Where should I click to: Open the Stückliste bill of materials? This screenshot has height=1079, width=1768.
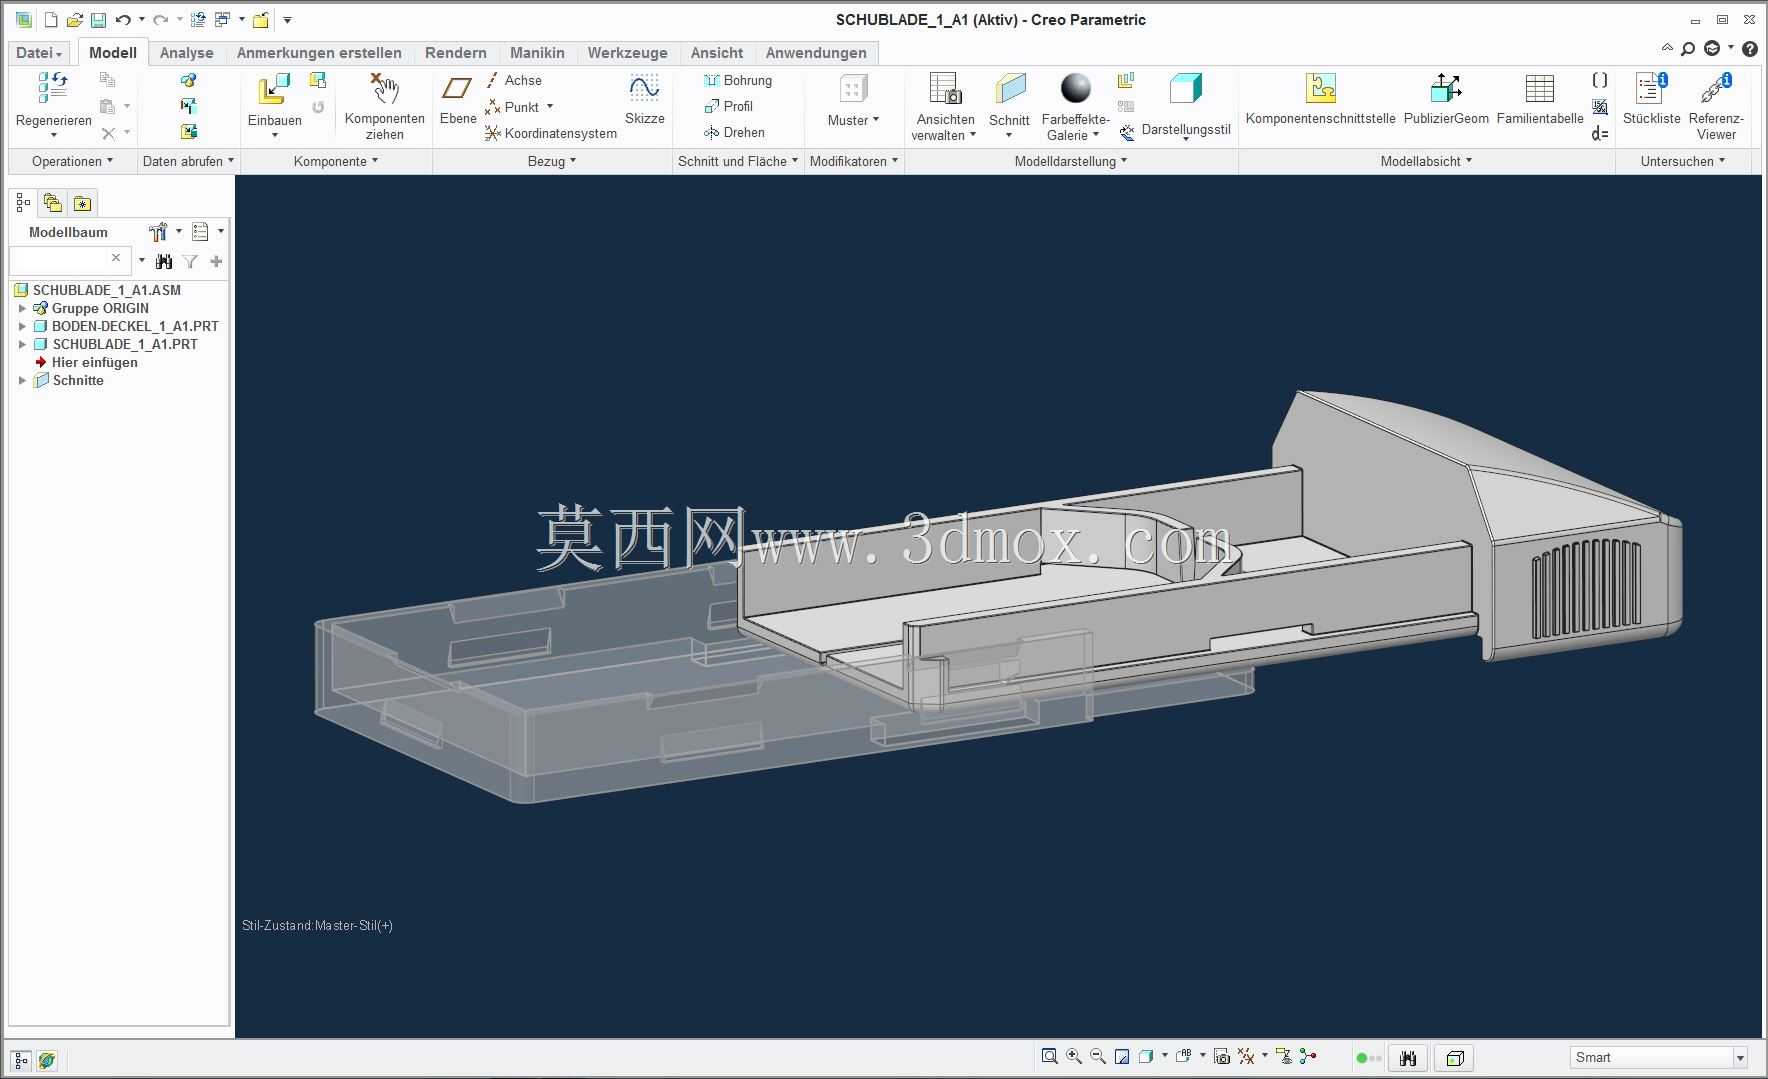click(x=1651, y=89)
